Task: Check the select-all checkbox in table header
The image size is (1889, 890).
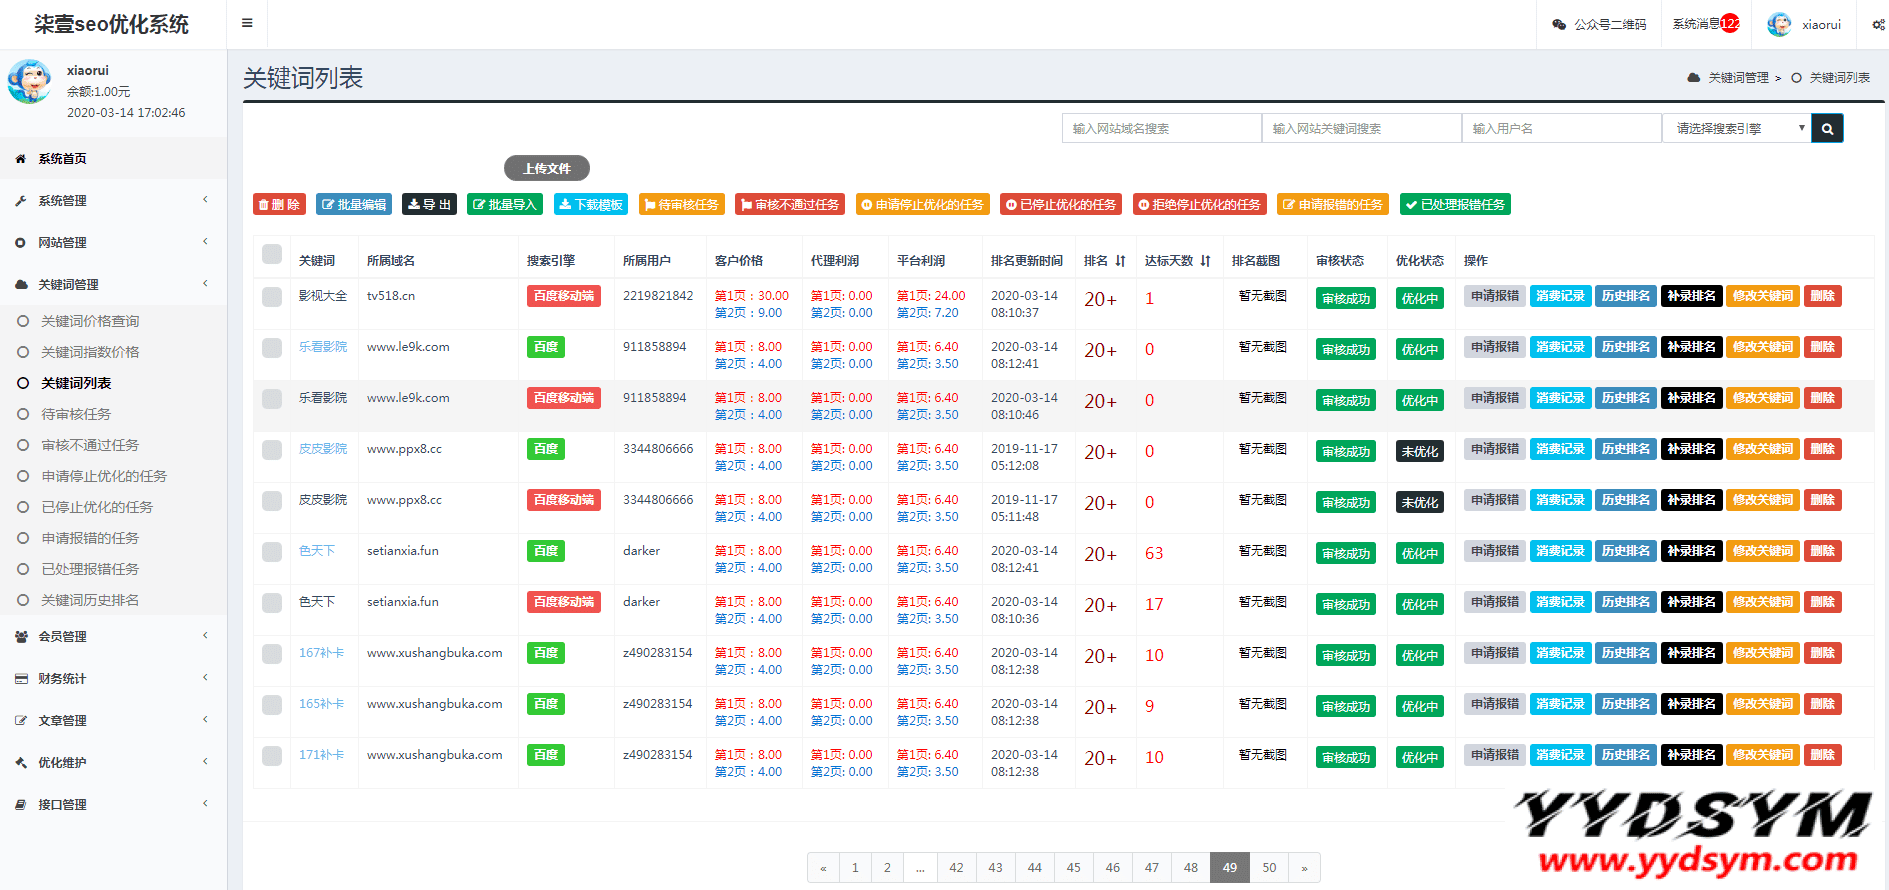Action: pos(272,254)
